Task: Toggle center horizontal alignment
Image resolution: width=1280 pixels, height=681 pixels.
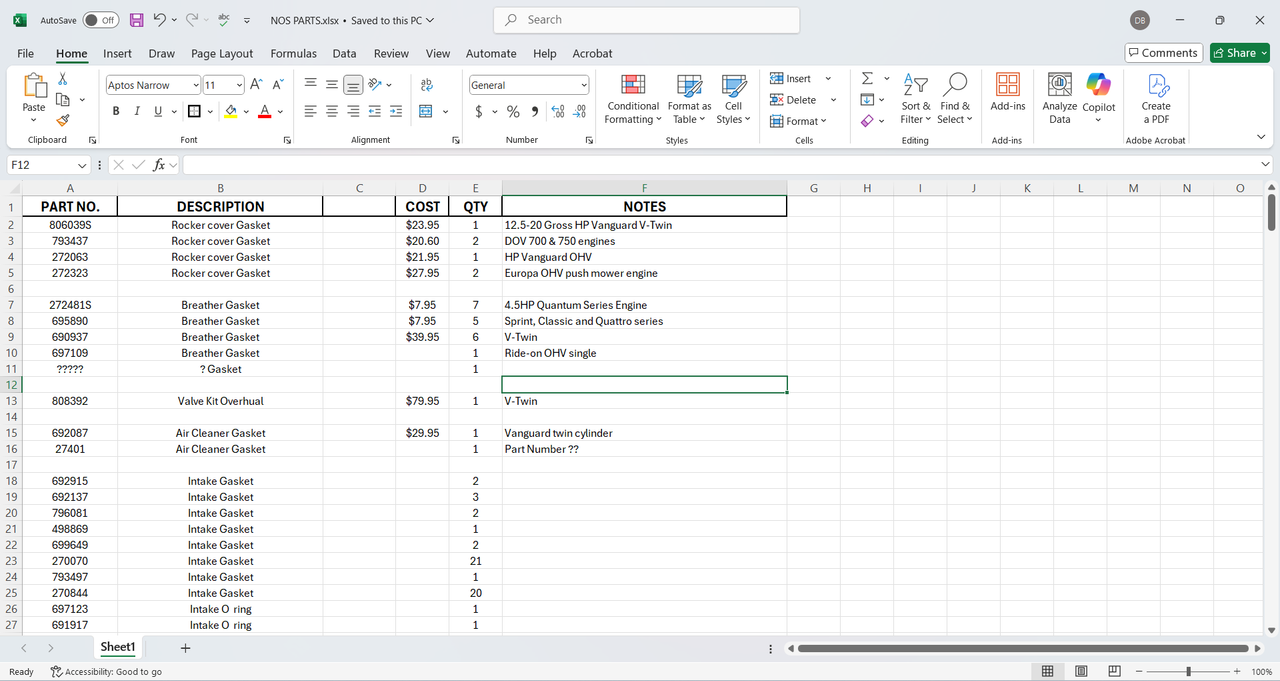Action: click(x=332, y=111)
